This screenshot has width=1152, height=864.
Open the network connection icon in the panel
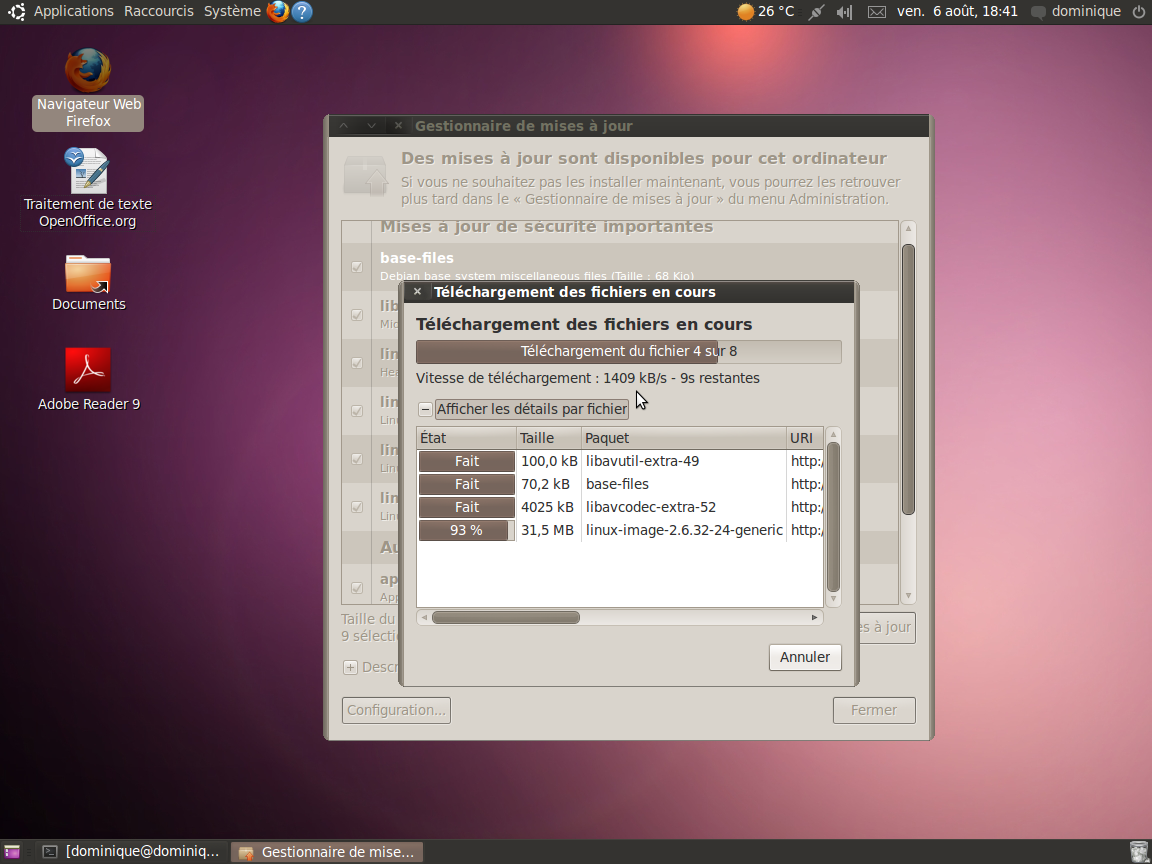pos(816,12)
